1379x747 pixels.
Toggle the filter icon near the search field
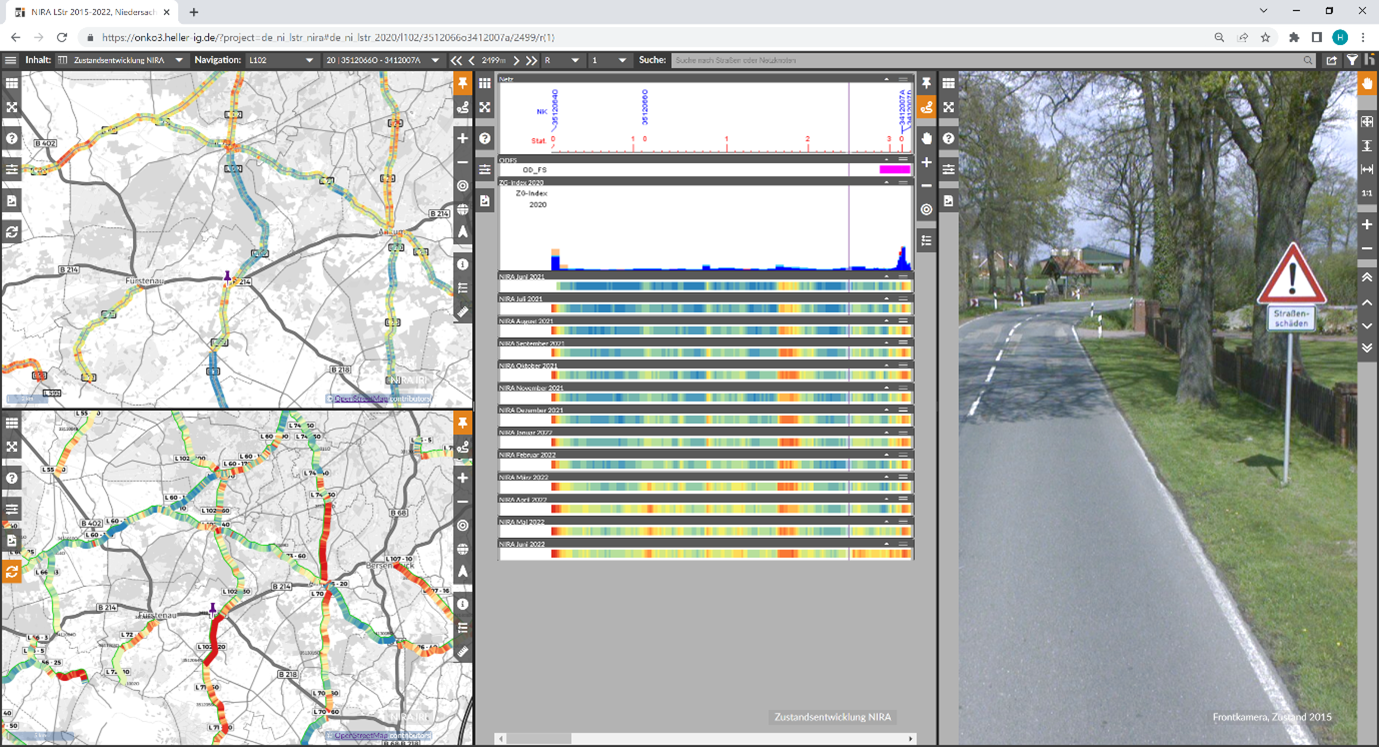pyautogui.click(x=1352, y=60)
